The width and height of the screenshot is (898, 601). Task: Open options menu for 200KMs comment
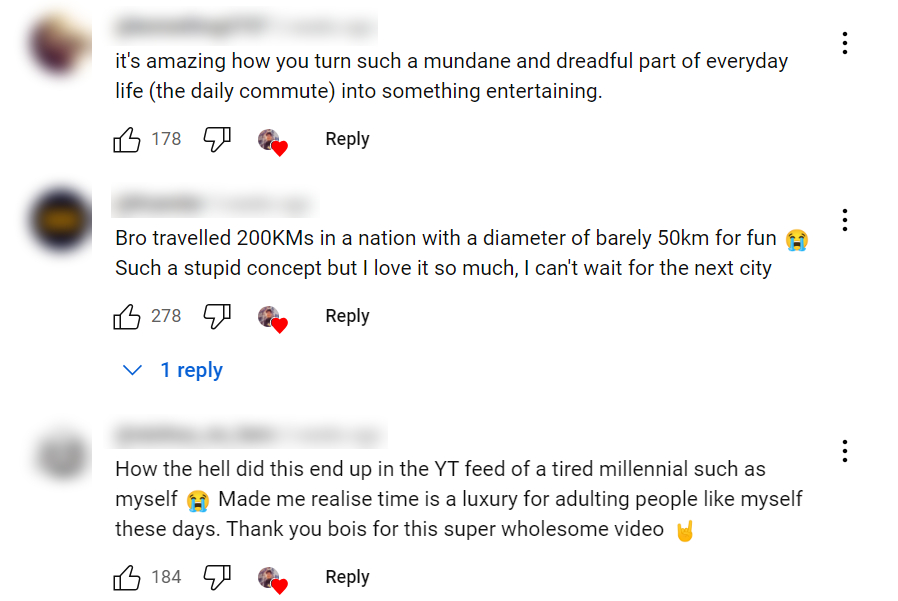pos(845,220)
